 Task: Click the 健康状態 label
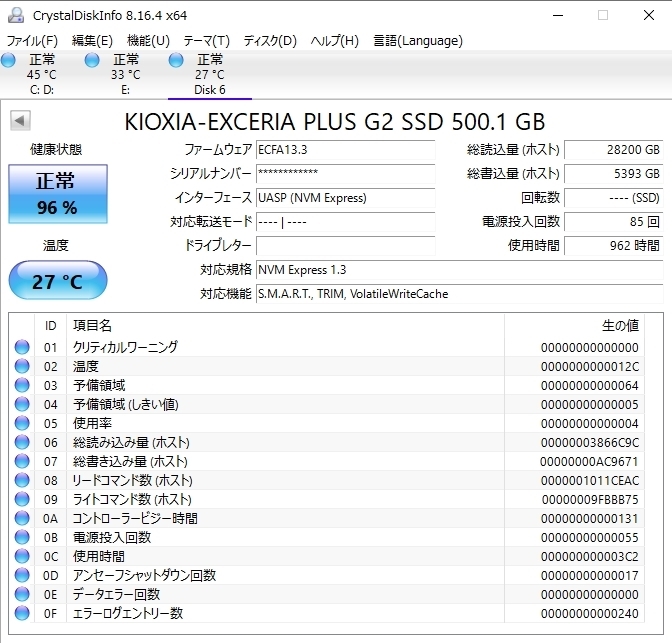(56, 149)
